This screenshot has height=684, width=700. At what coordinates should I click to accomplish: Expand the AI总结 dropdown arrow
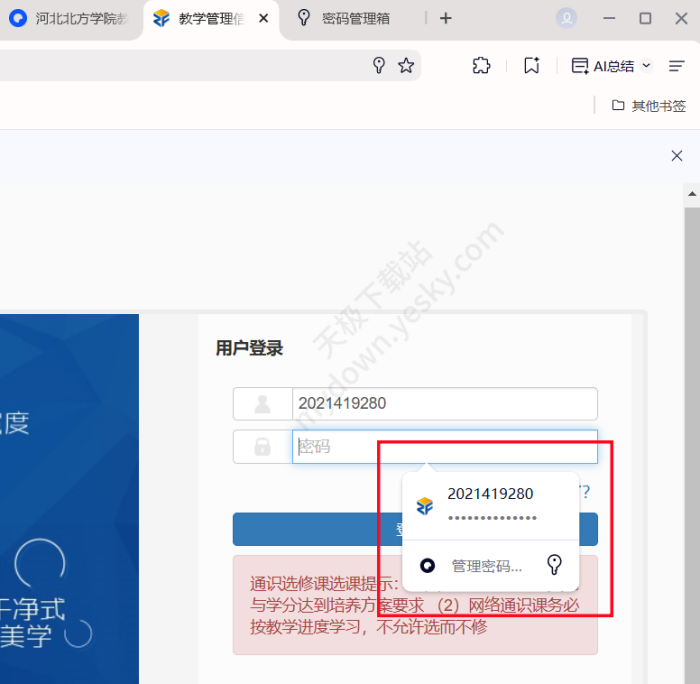coord(646,65)
